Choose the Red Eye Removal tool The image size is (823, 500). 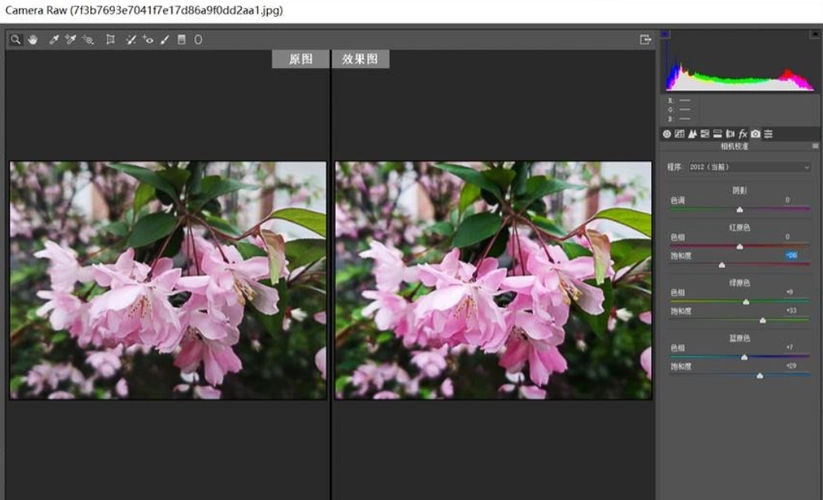pyautogui.click(x=148, y=39)
